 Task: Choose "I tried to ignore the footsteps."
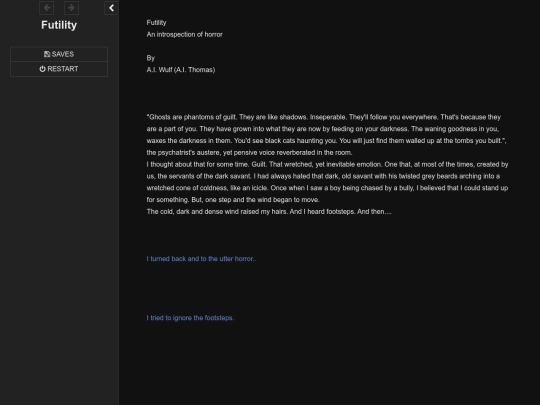click(190, 318)
